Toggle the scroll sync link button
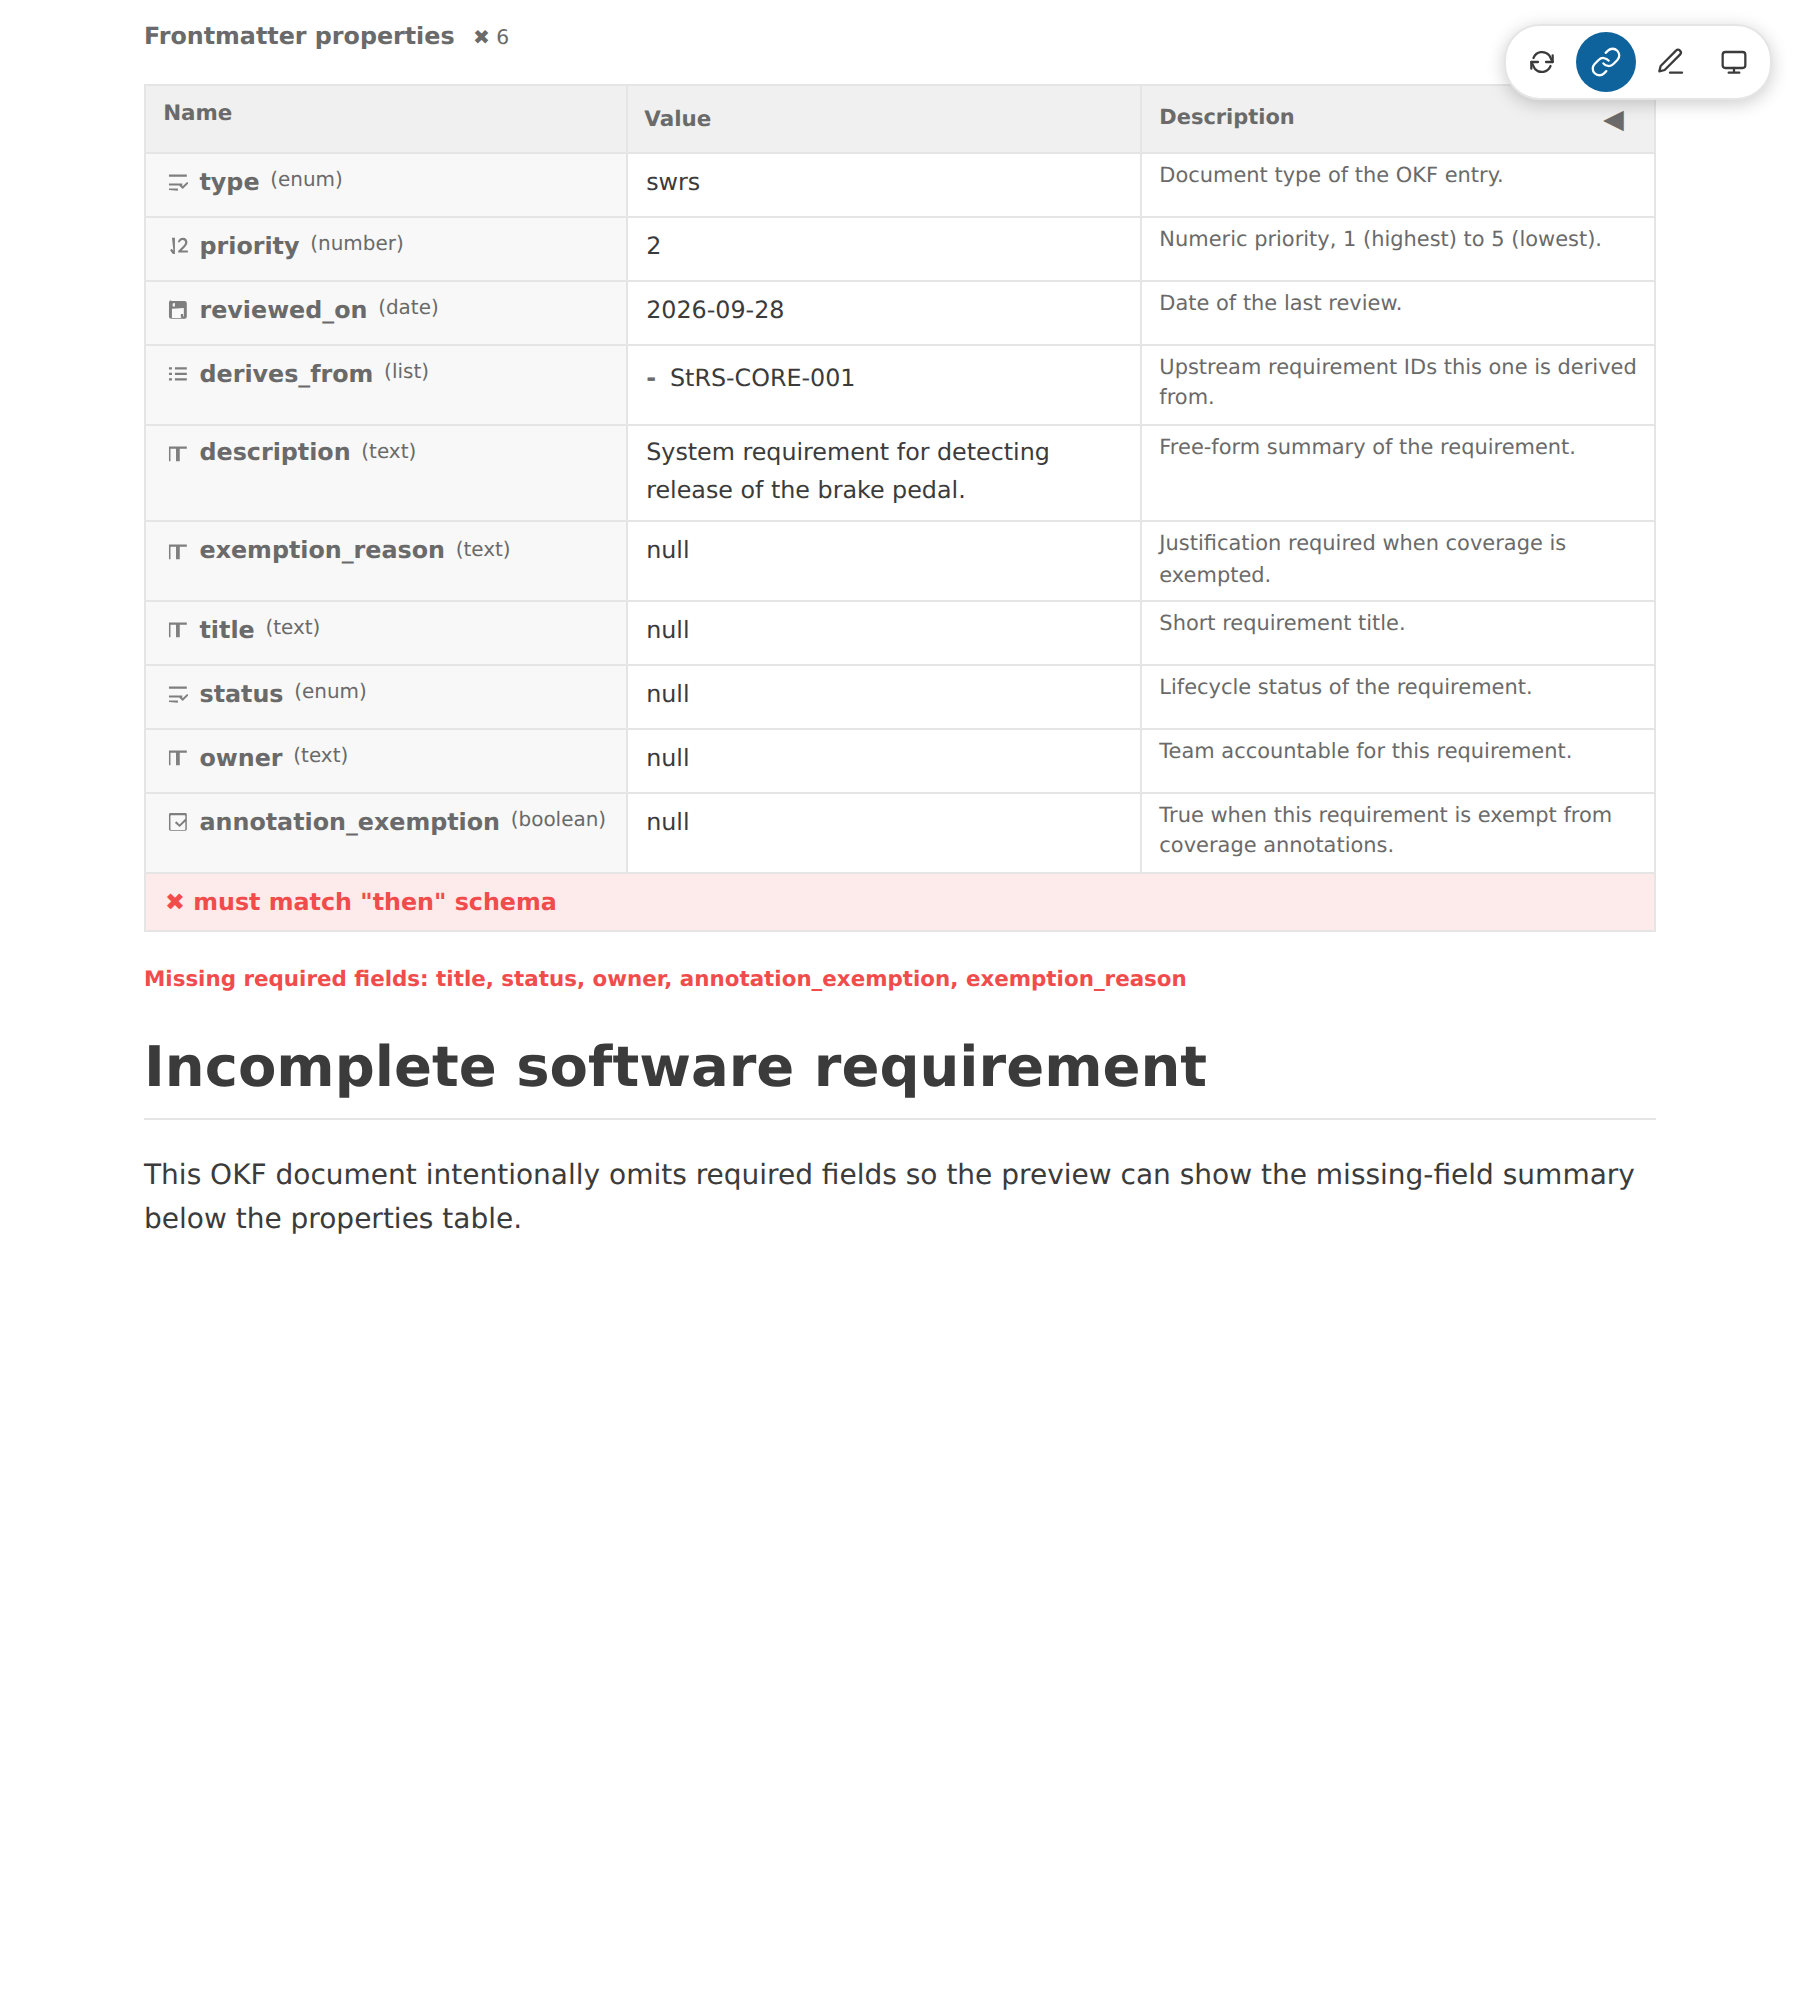1800x2000 pixels. click(x=1605, y=62)
